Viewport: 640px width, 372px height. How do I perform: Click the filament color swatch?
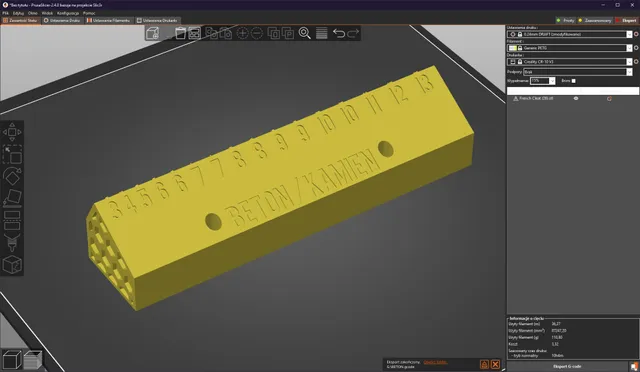[513, 48]
